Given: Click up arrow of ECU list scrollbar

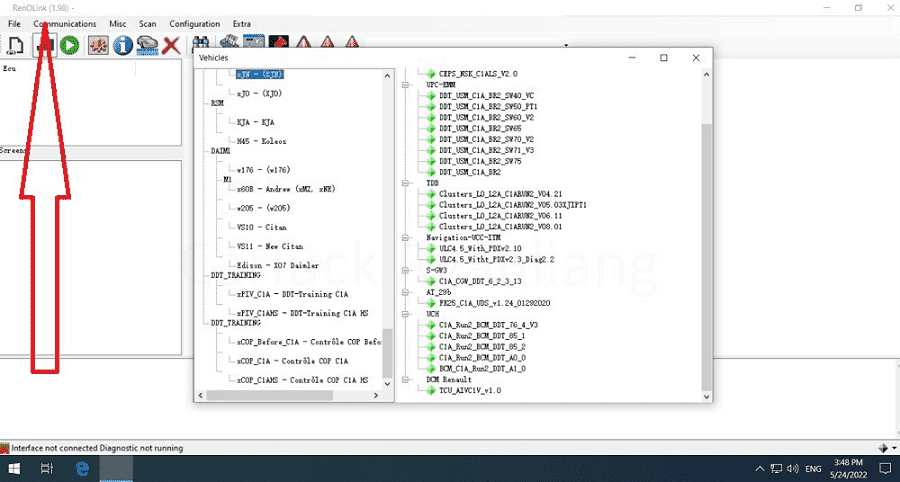Looking at the screenshot, I should point(706,75).
